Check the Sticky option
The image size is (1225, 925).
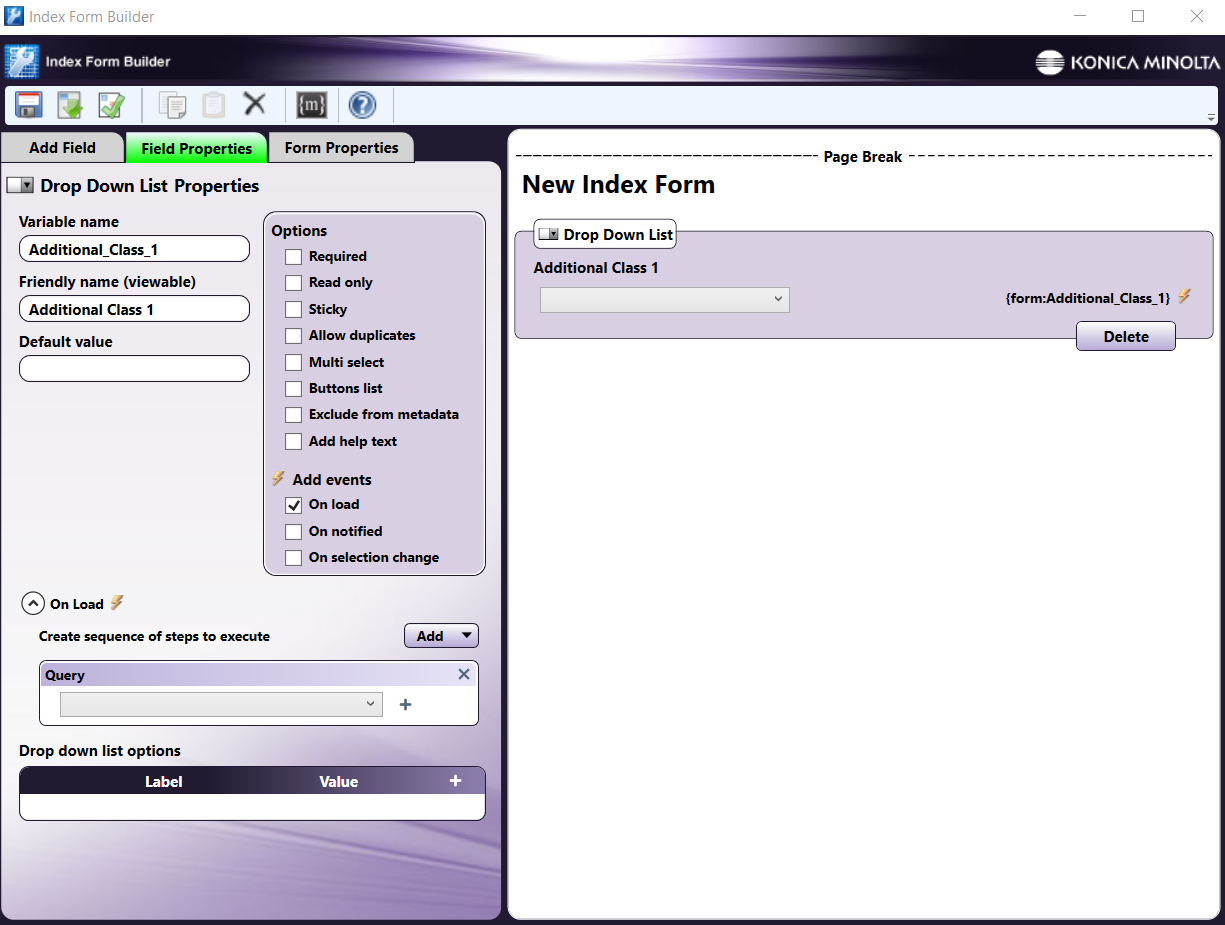tap(293, 310)
